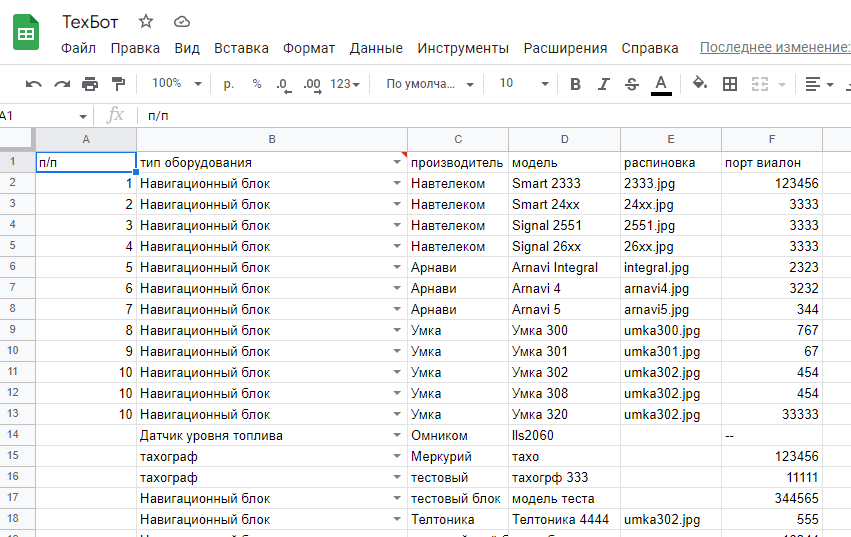Select cell Умка 308
Screen dimensions: 851x537
(564, 394)
